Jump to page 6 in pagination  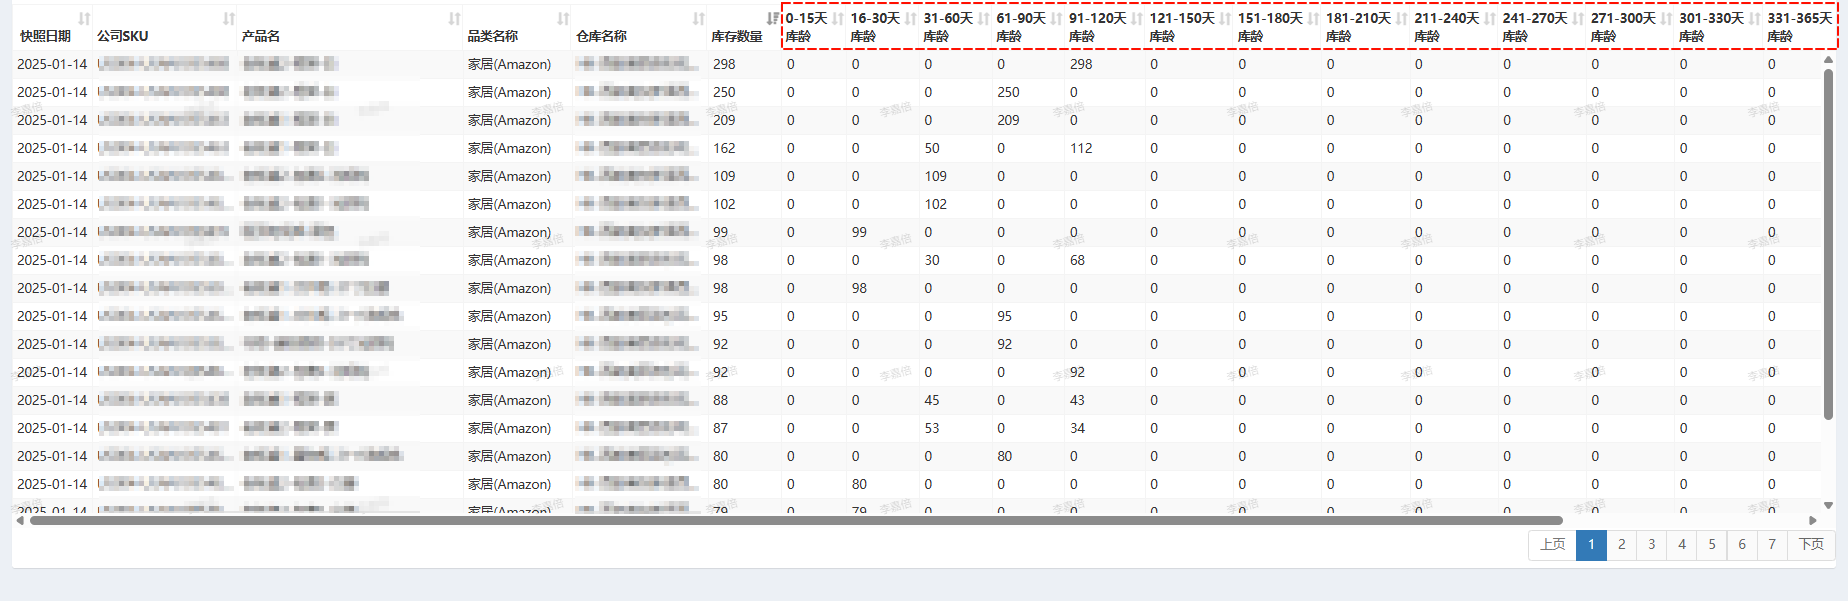click(x=1742, y=544)
